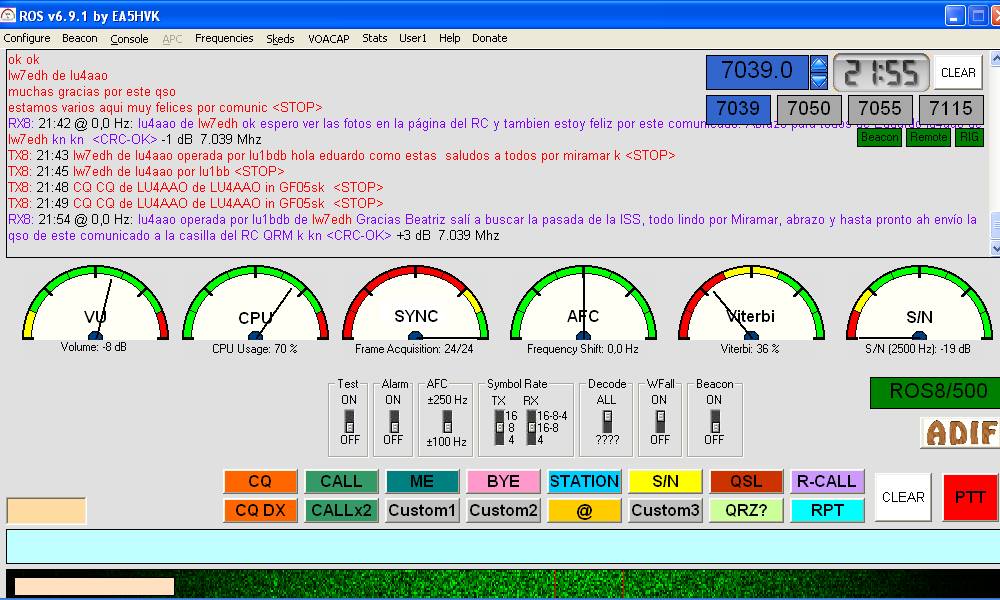Switch the RX symbol rate slider

531,427
